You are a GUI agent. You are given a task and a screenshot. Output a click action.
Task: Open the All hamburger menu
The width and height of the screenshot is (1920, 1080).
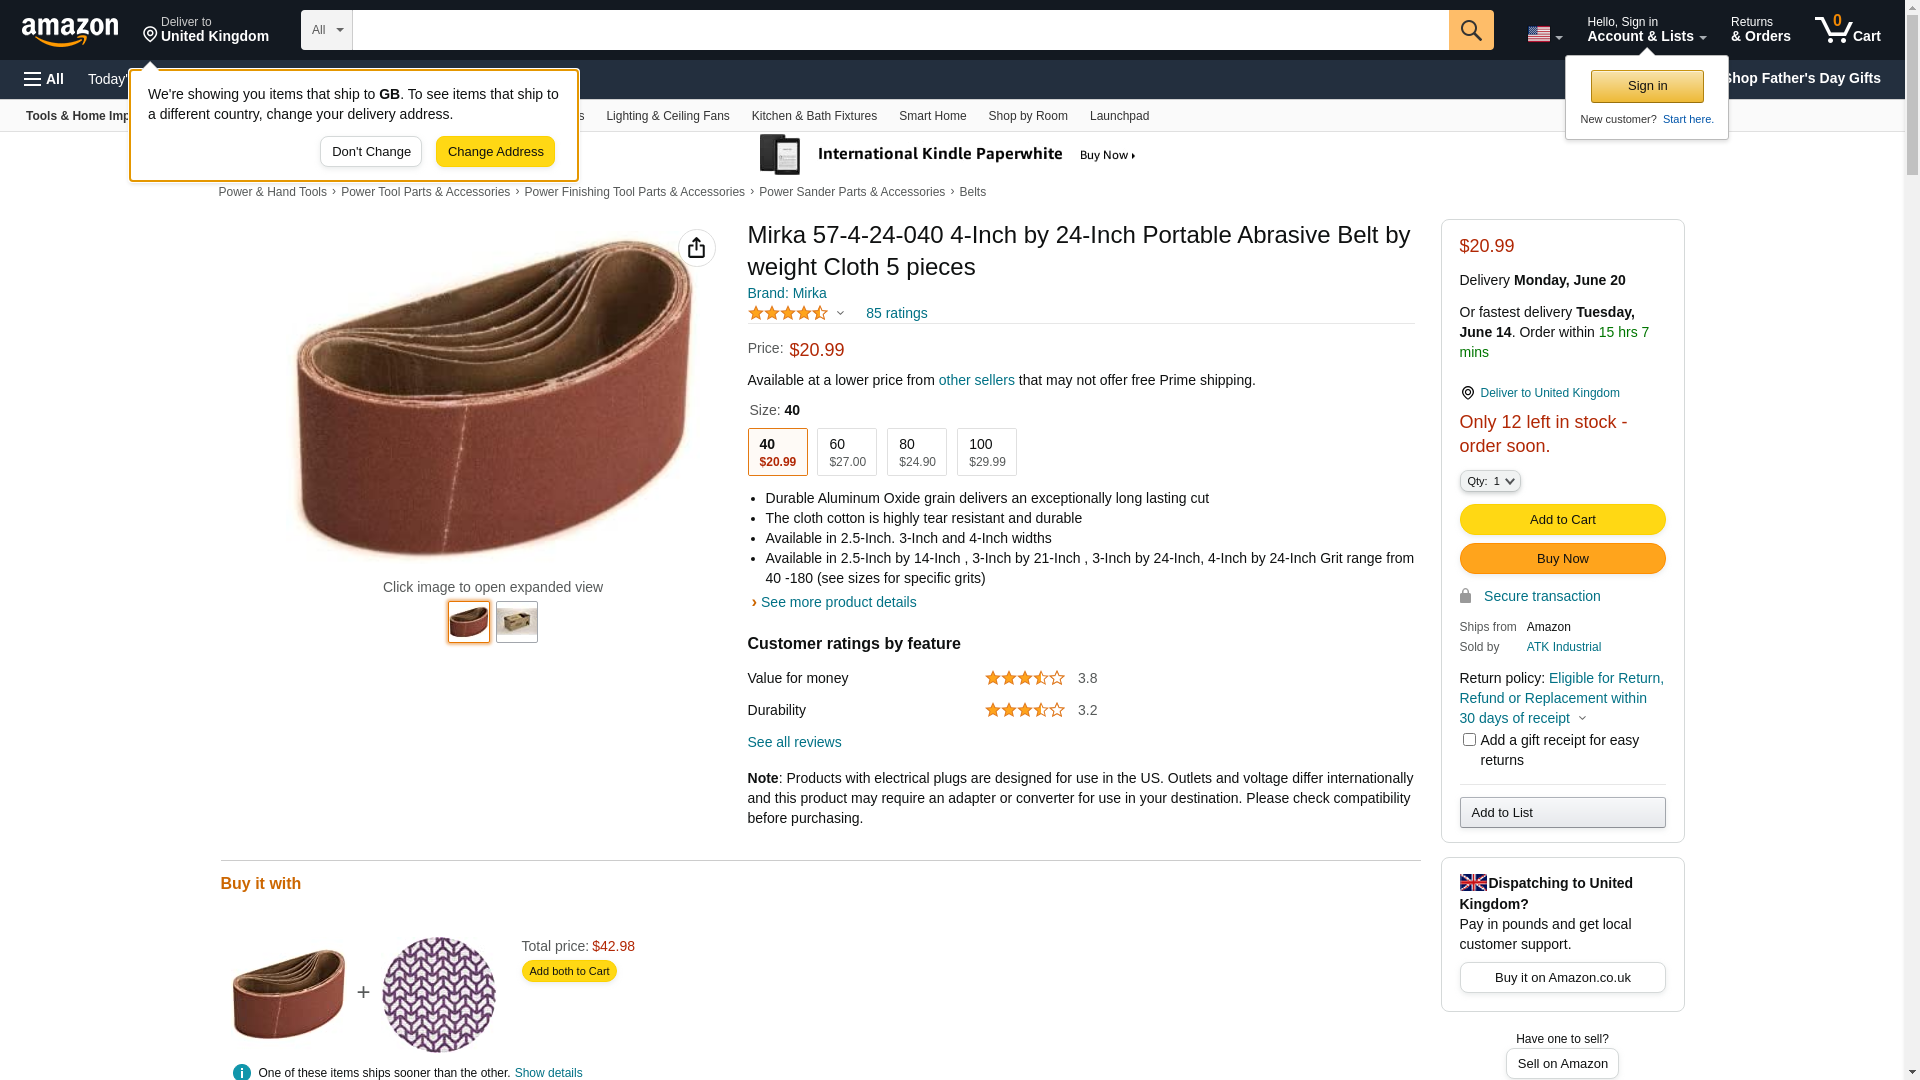tap(44, 79)
